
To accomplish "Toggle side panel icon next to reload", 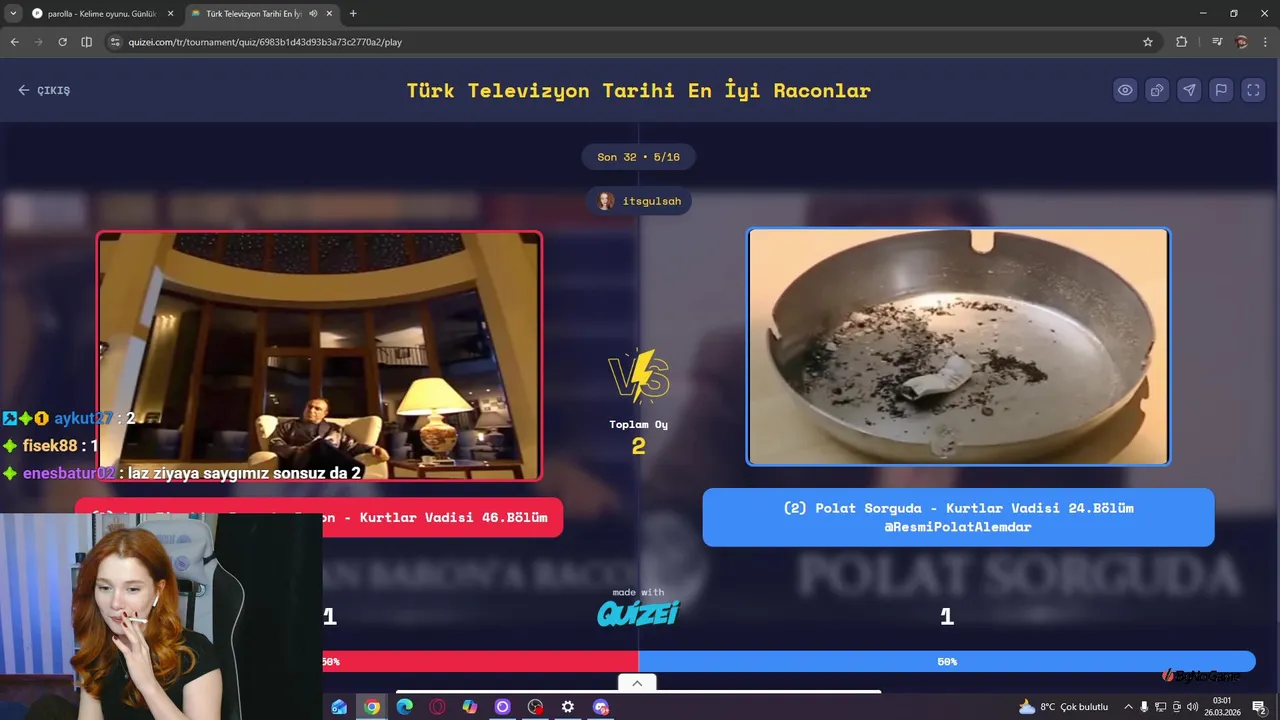I will pyautogui.click(x=86, y=42).
